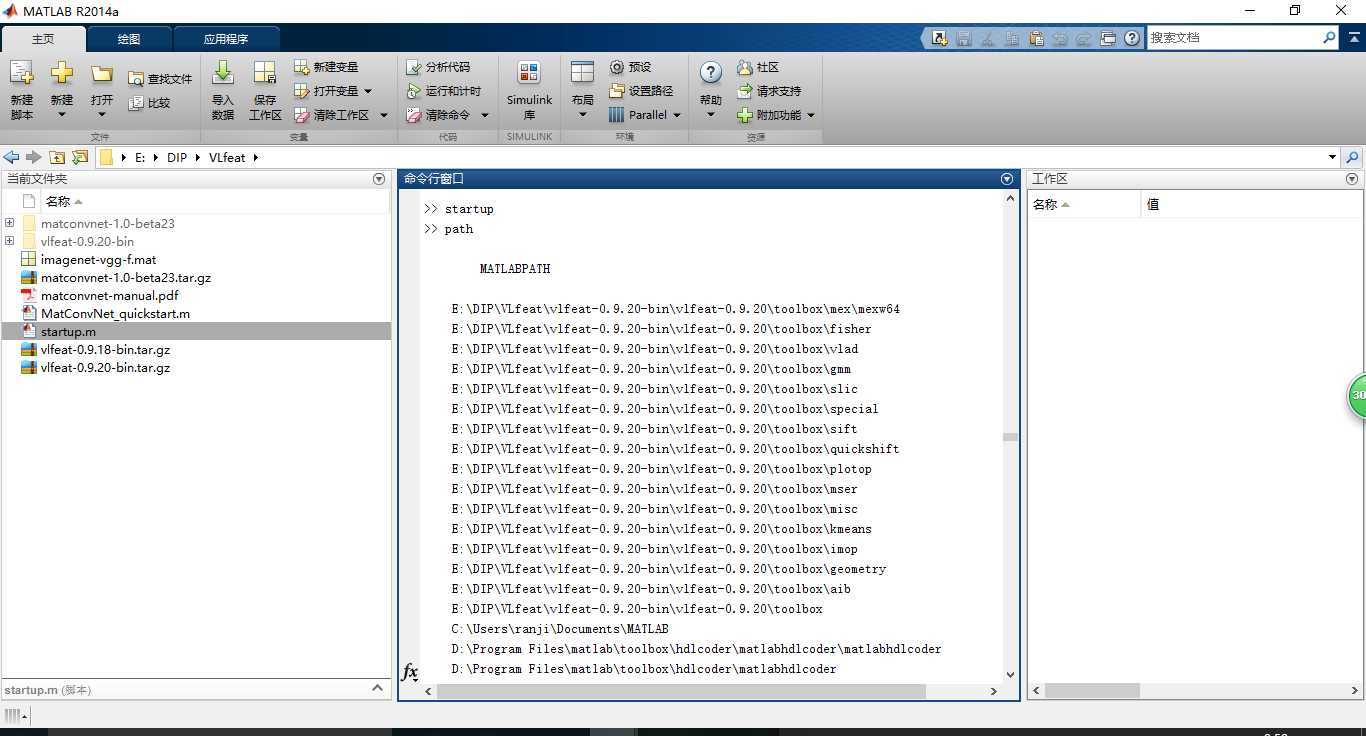Viewport: 1366px width, 736px height.
Task: Open the Clear Workspace (清除工作区) dropdown
Action: coord(384,115)
